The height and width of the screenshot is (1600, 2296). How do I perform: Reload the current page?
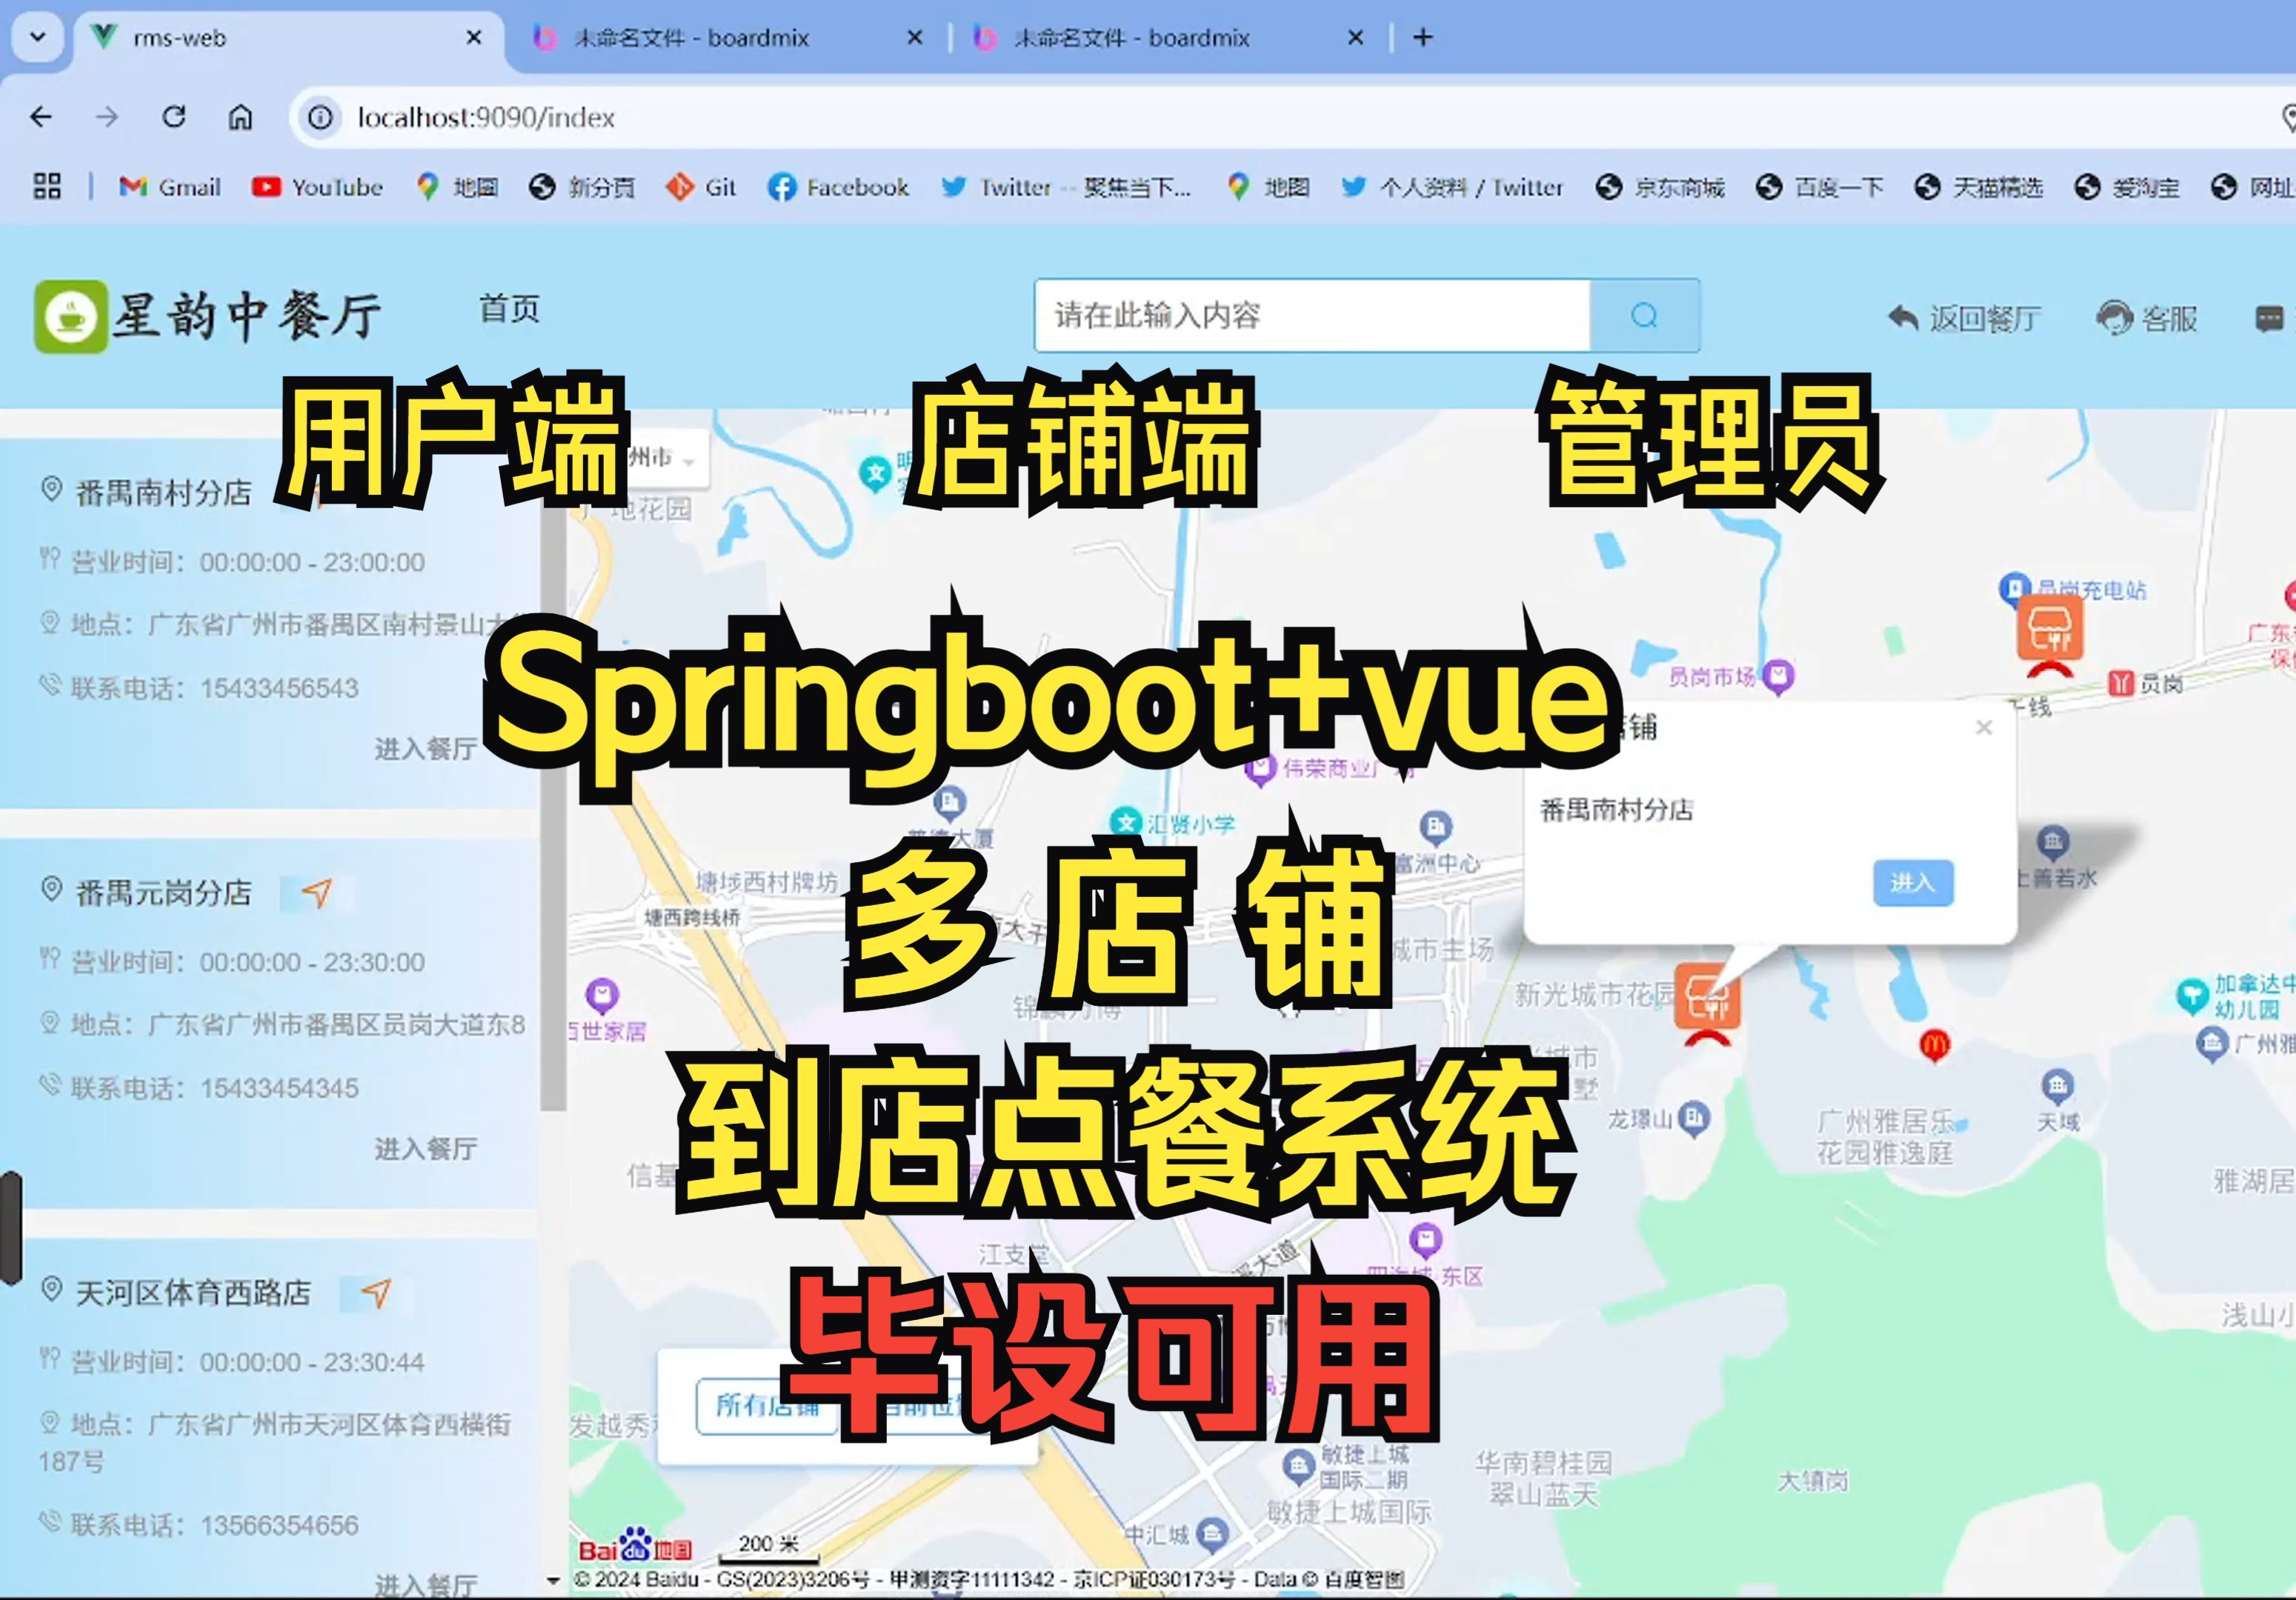(x=174, y=117)
